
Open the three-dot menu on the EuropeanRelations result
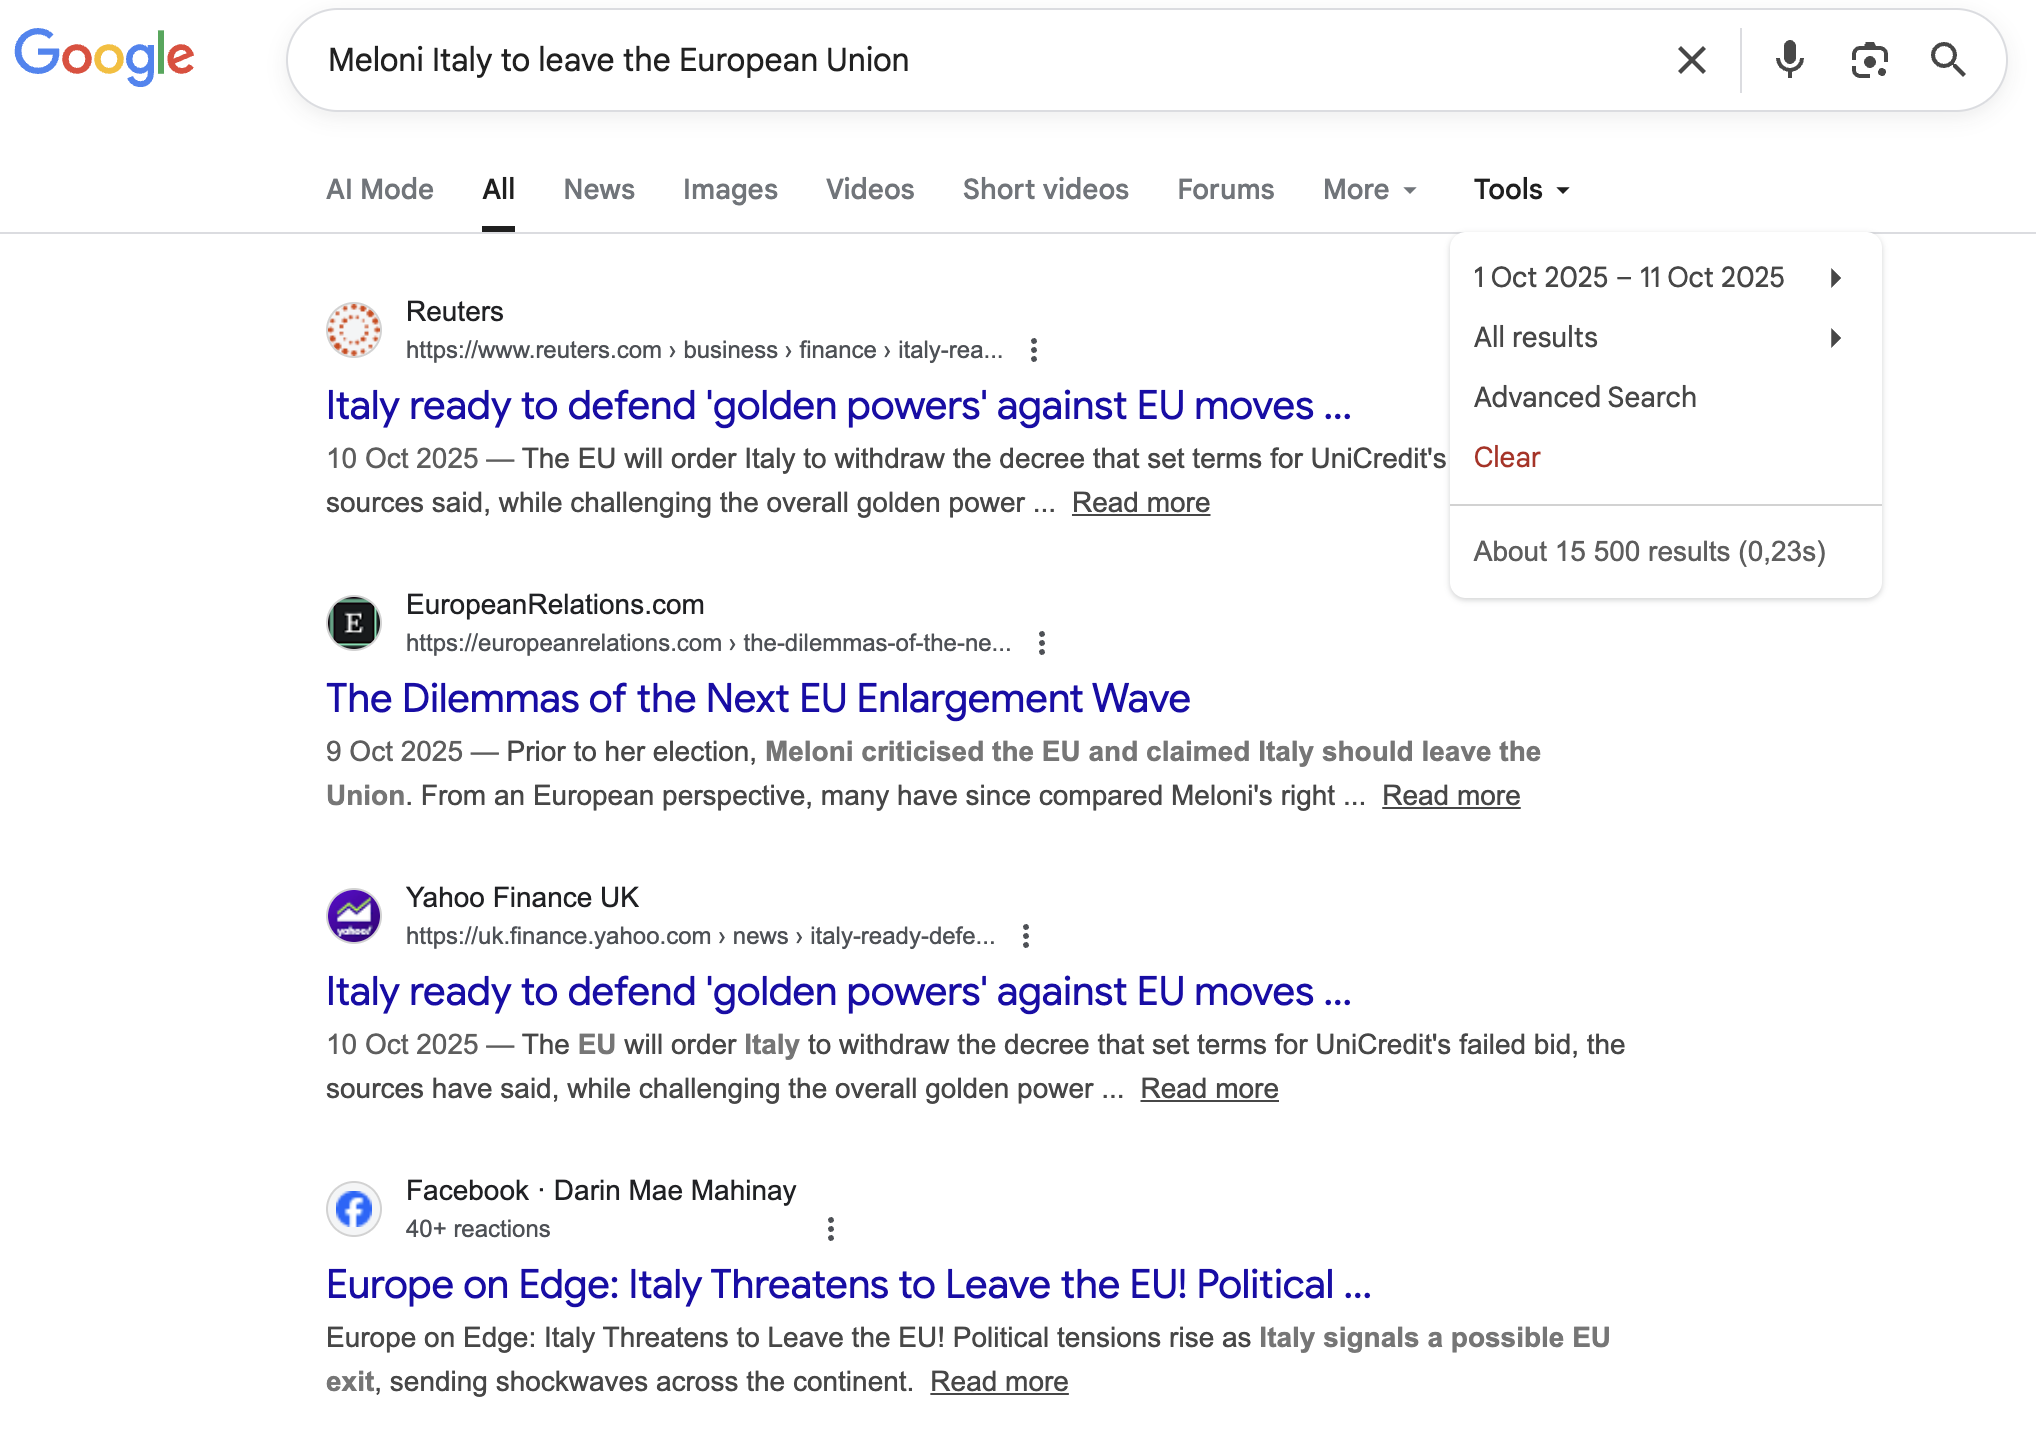click(1041, 643)
